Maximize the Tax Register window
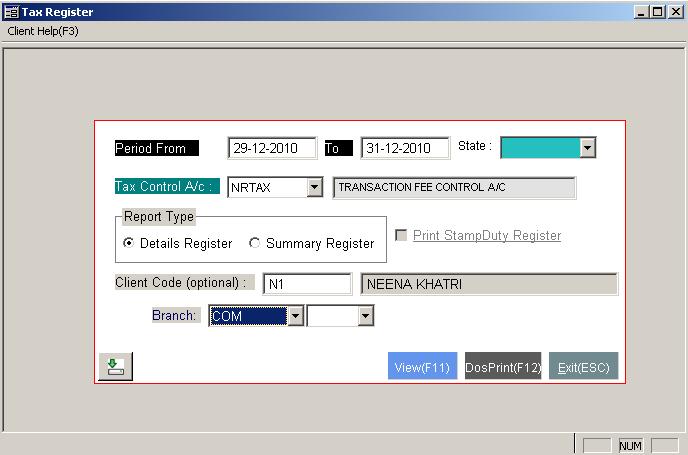Viewport: 688px width, 455px height. pyautogui.click(x=658, y=11)
